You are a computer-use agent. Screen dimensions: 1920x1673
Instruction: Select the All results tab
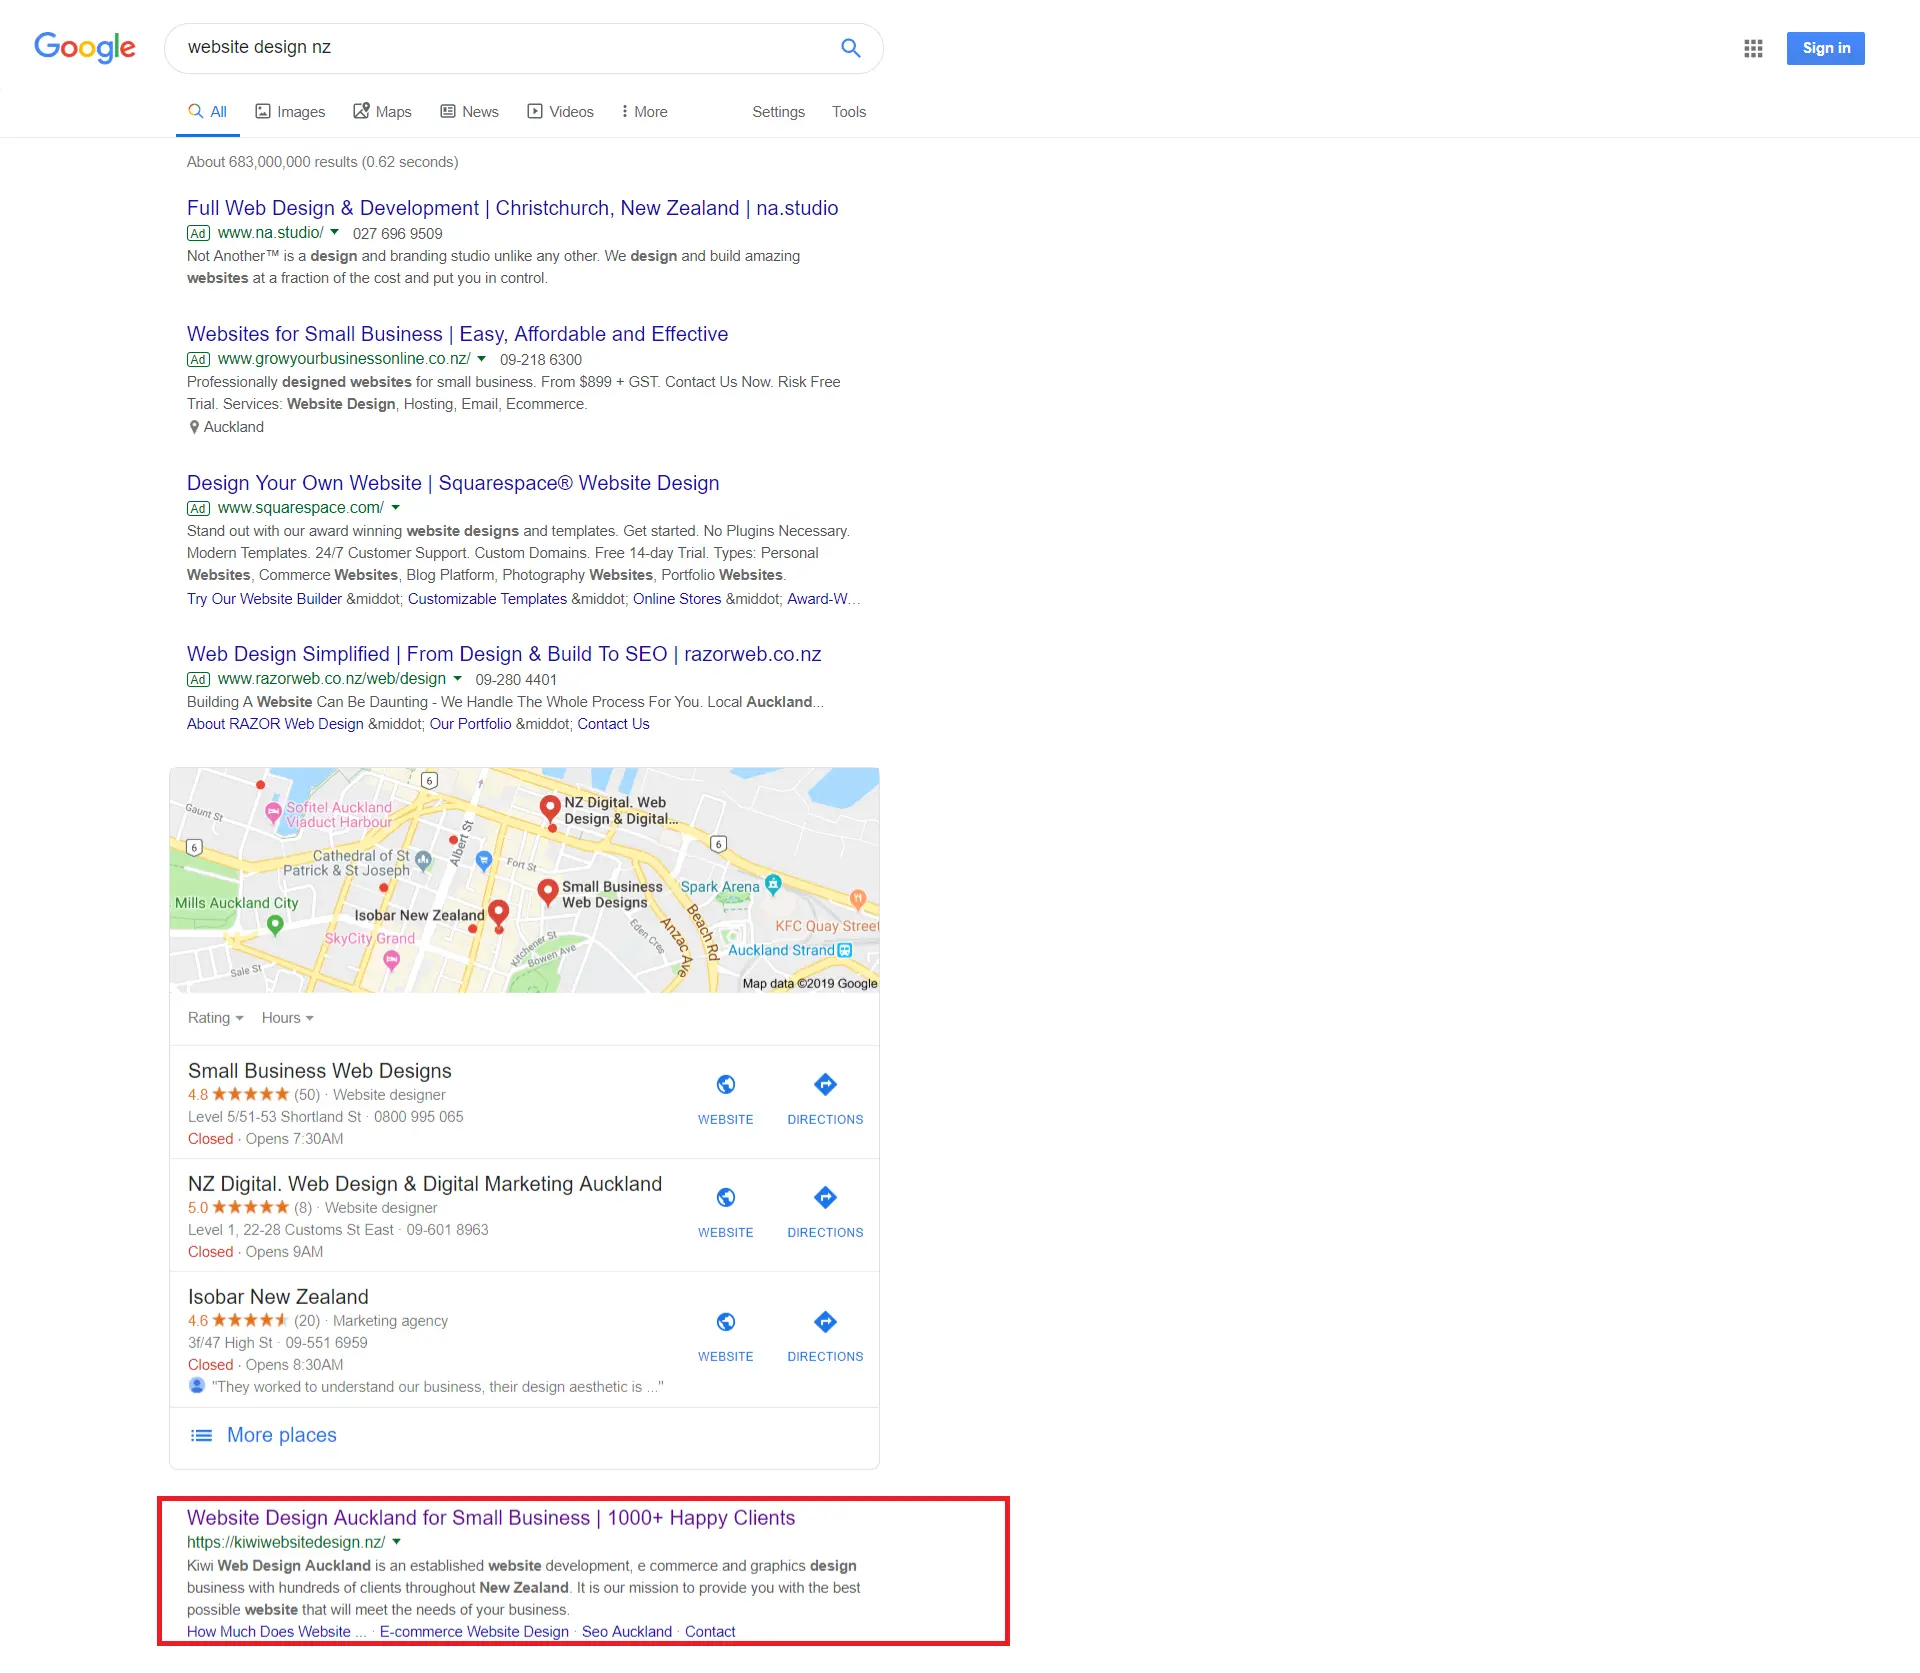[x=208, y=112]
